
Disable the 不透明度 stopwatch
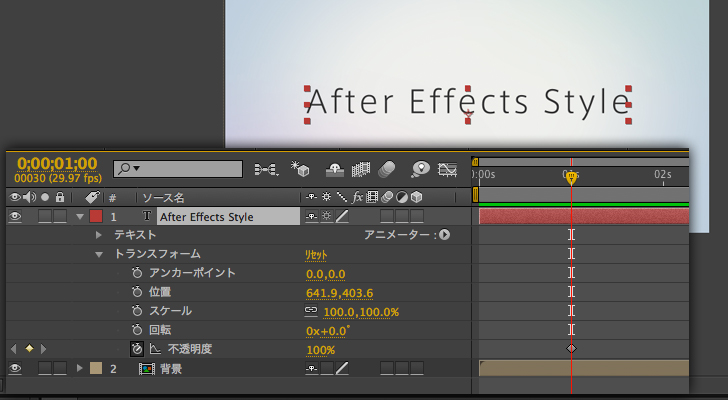(x=136, y=349)
